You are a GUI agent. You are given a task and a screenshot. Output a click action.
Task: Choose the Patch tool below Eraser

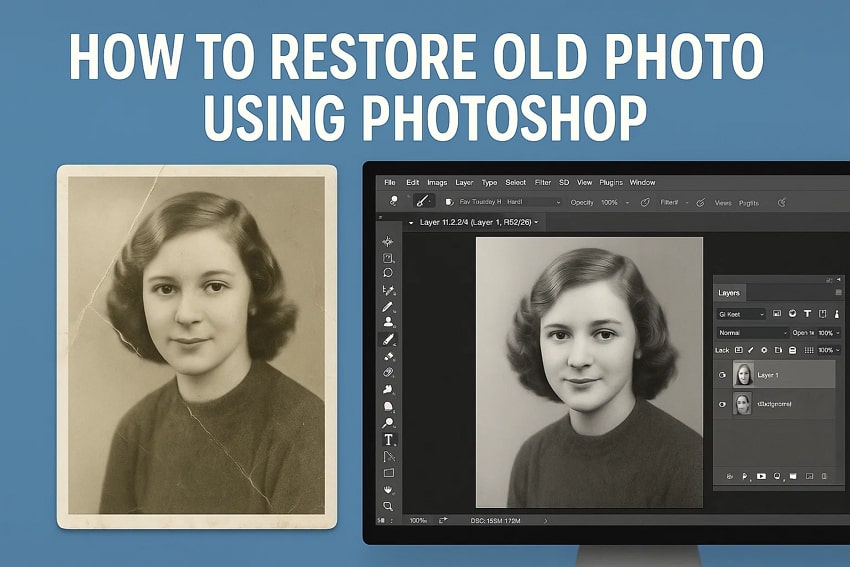(388, 372)
